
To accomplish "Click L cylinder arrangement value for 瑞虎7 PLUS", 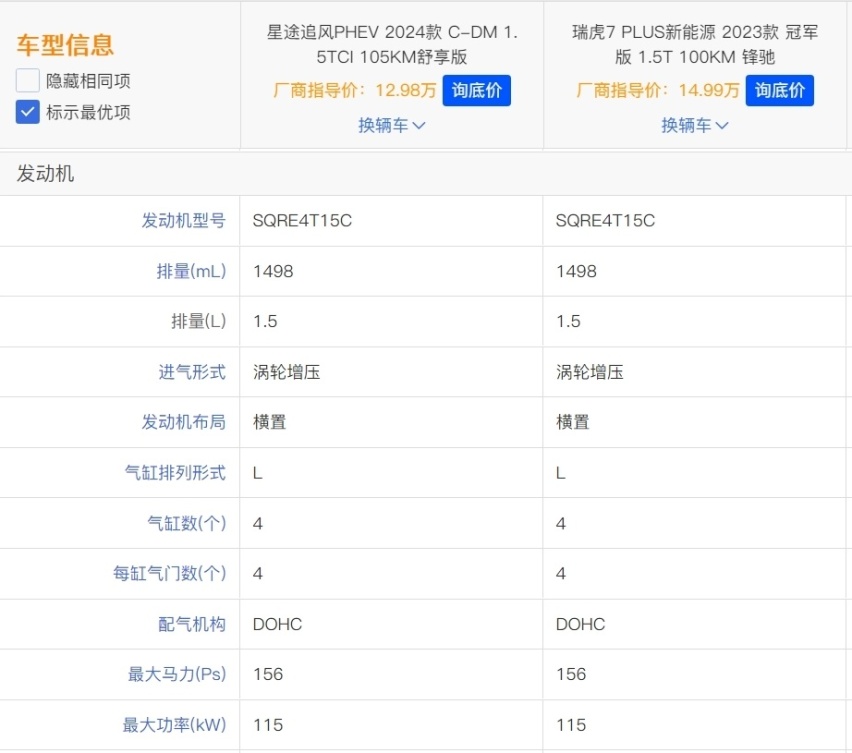I will tap(561, 473).
